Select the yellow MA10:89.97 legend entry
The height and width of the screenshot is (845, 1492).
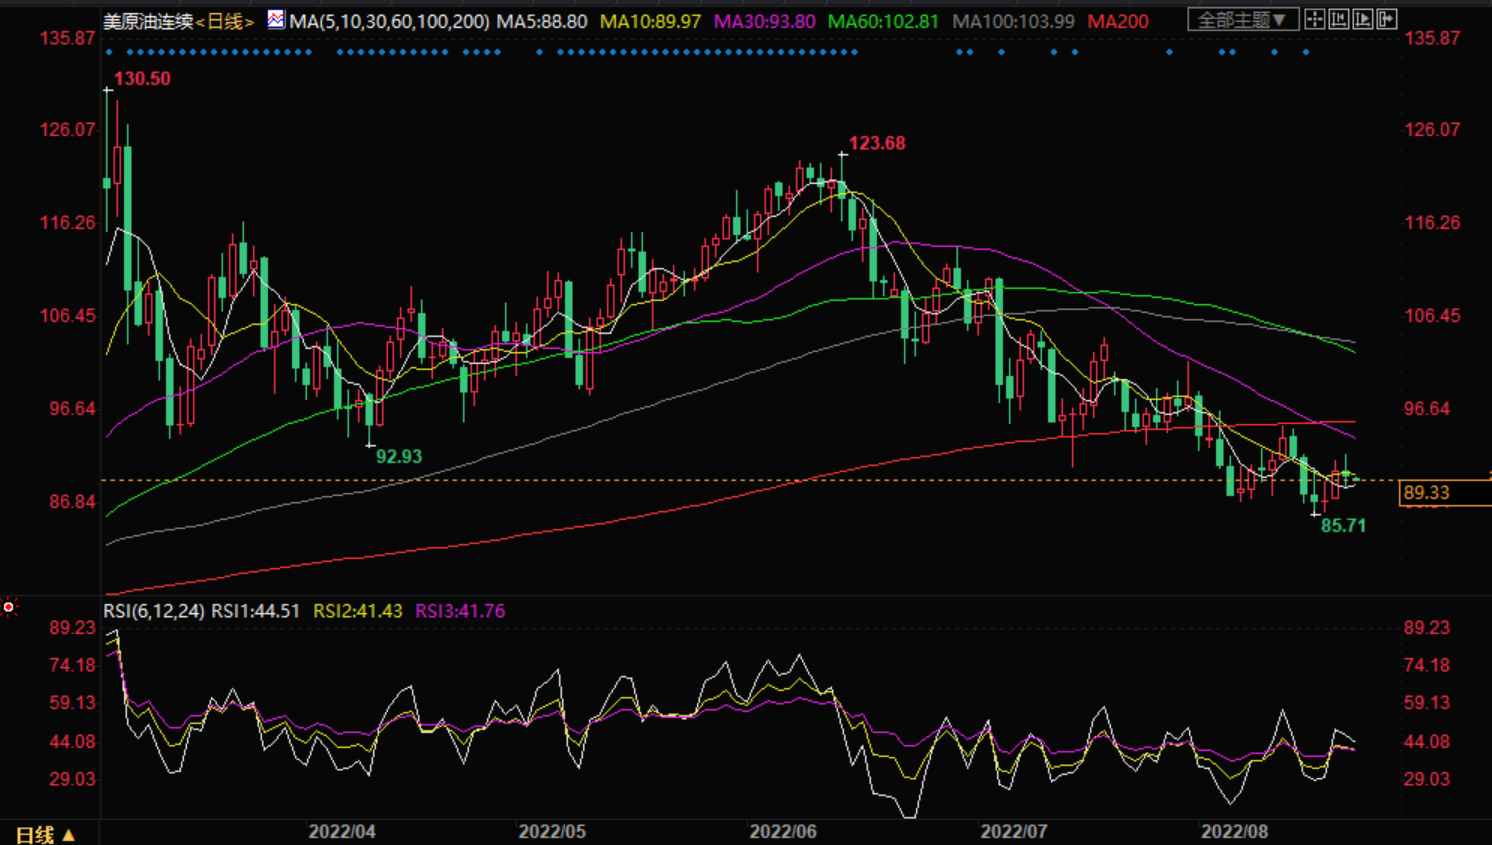coord(650,21)
